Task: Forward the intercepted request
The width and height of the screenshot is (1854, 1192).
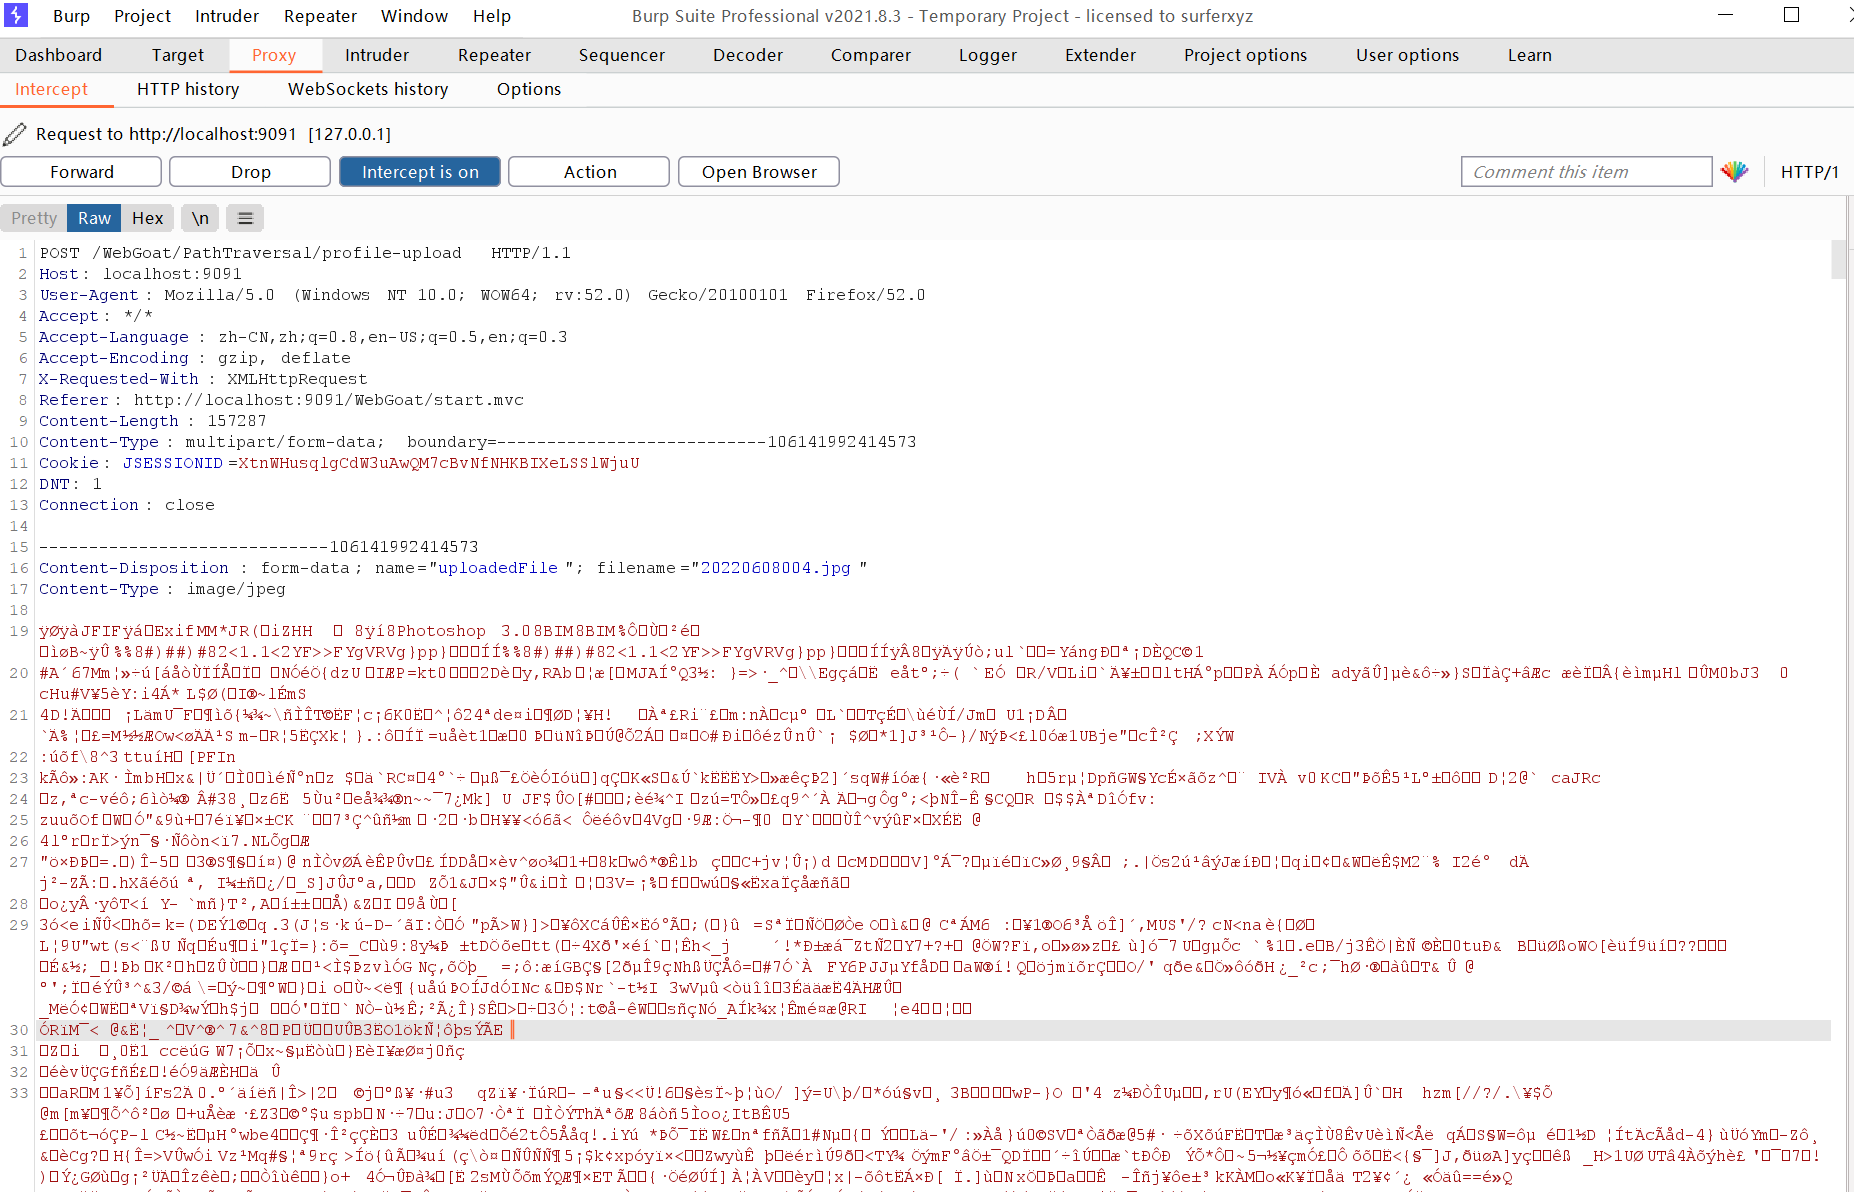Action: point(81,172)
